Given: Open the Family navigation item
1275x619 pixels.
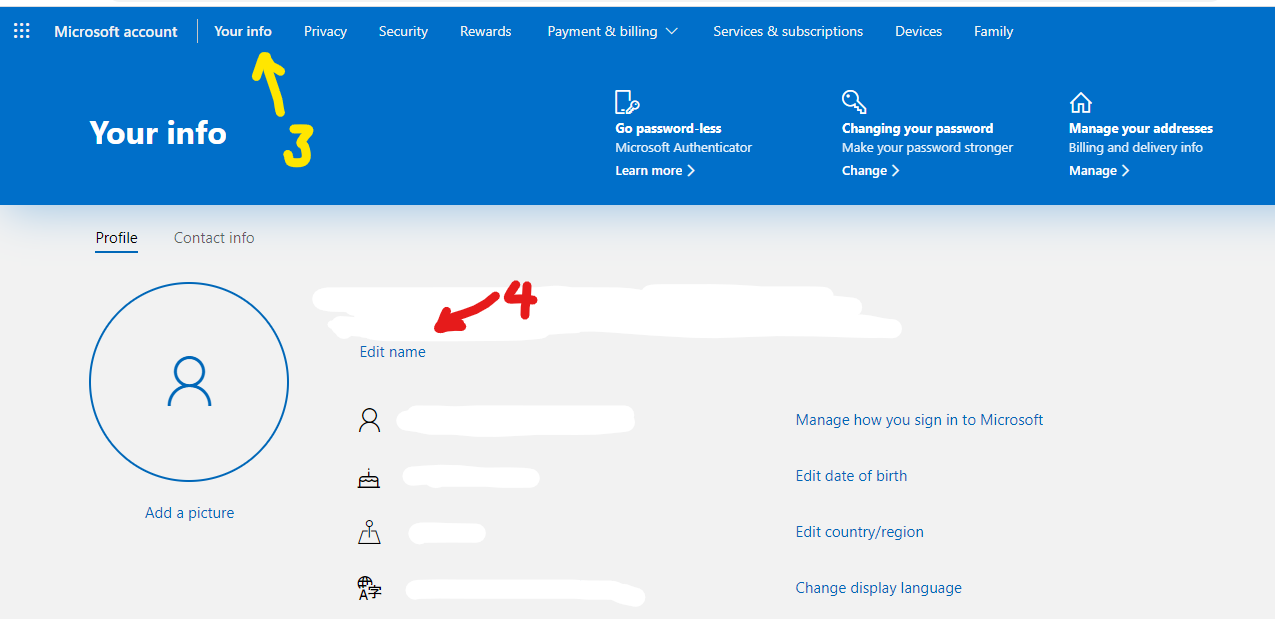Looking at the screenshot, I should [x=994, y=31].
